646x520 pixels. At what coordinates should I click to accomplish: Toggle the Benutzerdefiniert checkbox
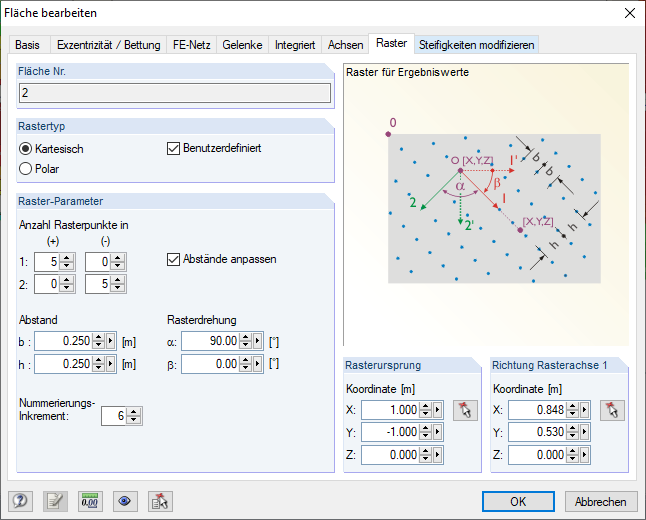pos(173,148)
